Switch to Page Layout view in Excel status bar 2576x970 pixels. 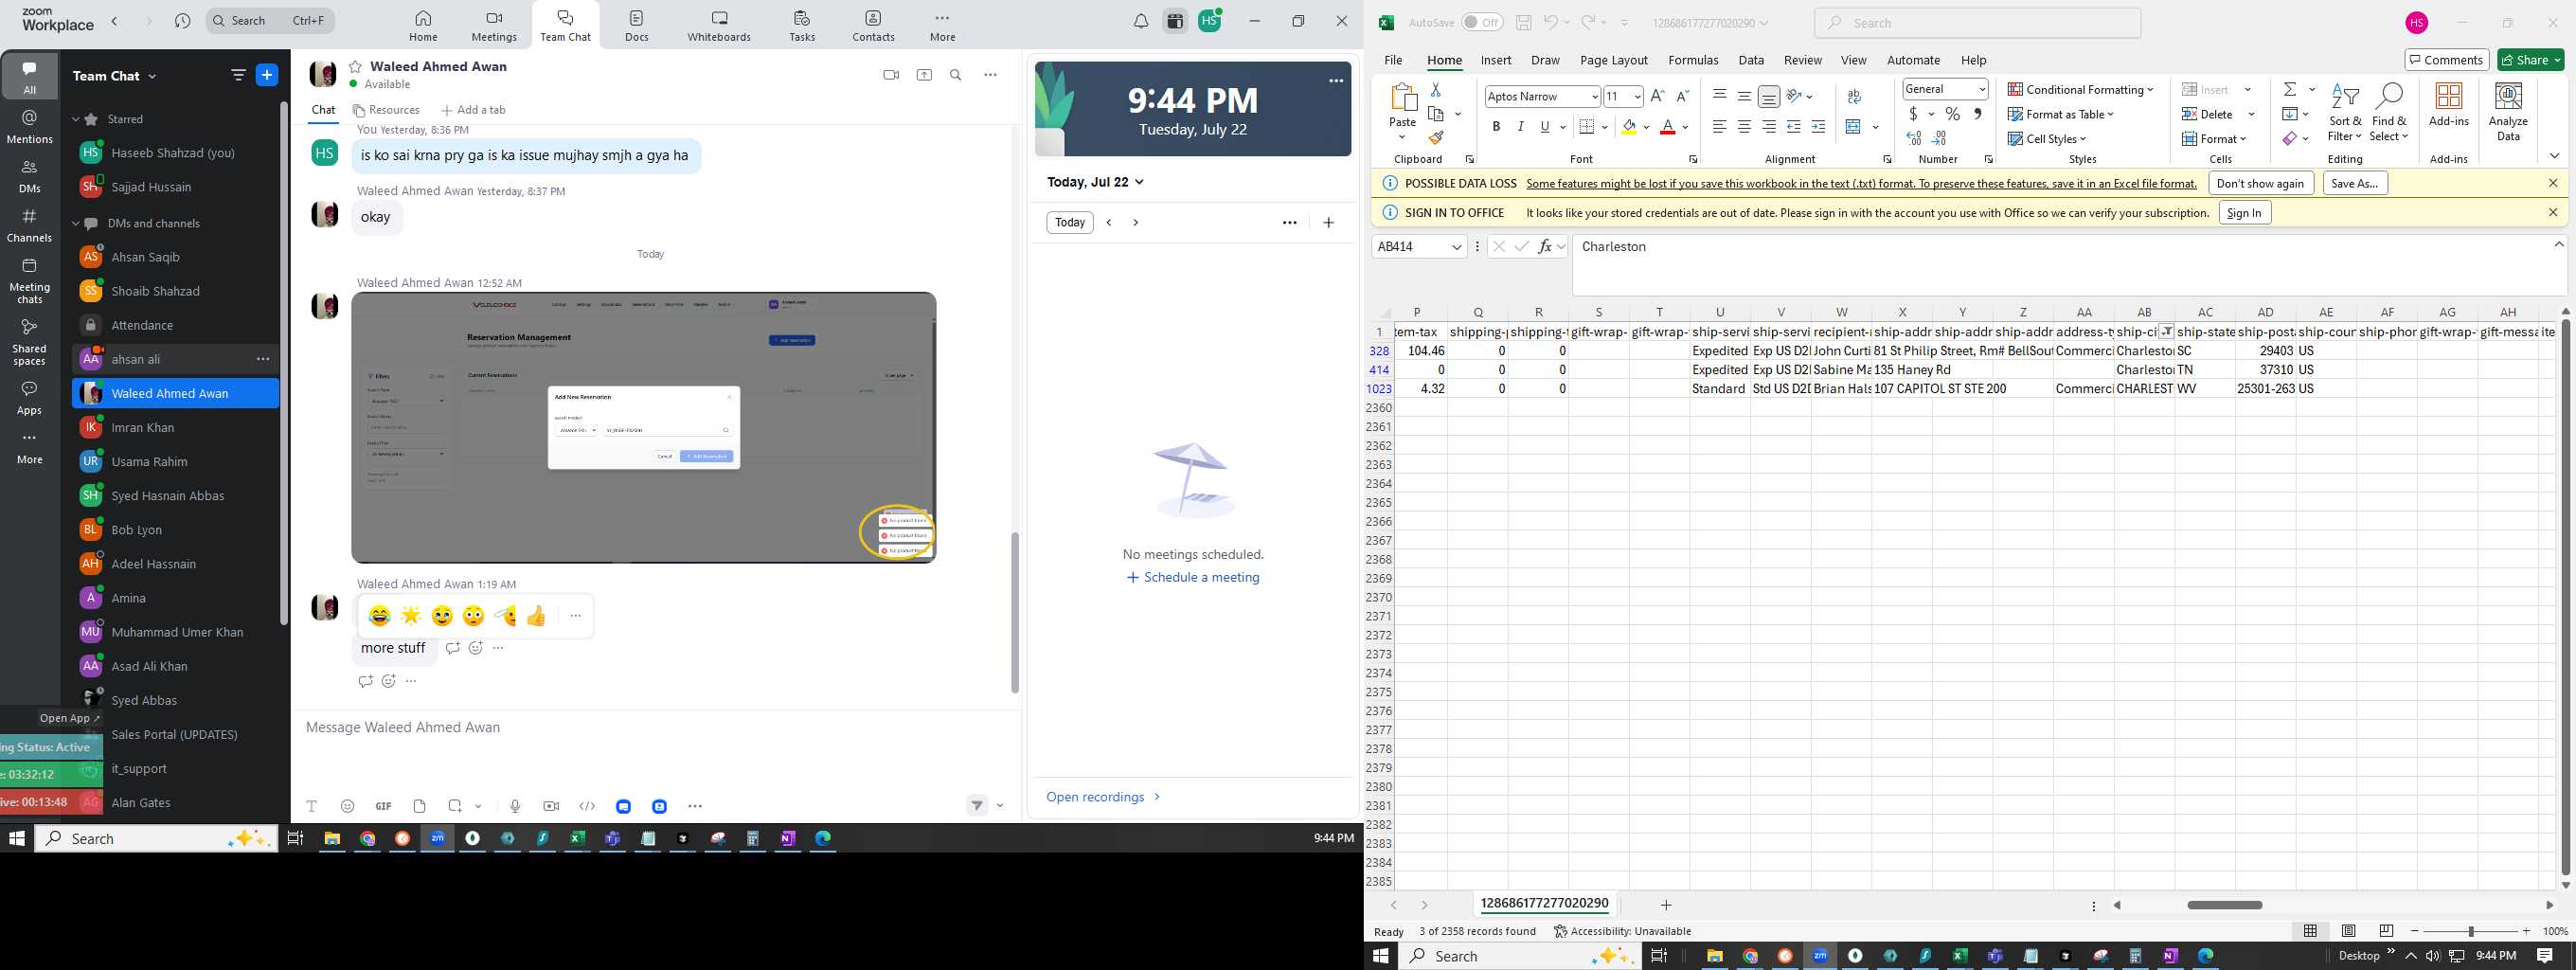coord(2348,931)
